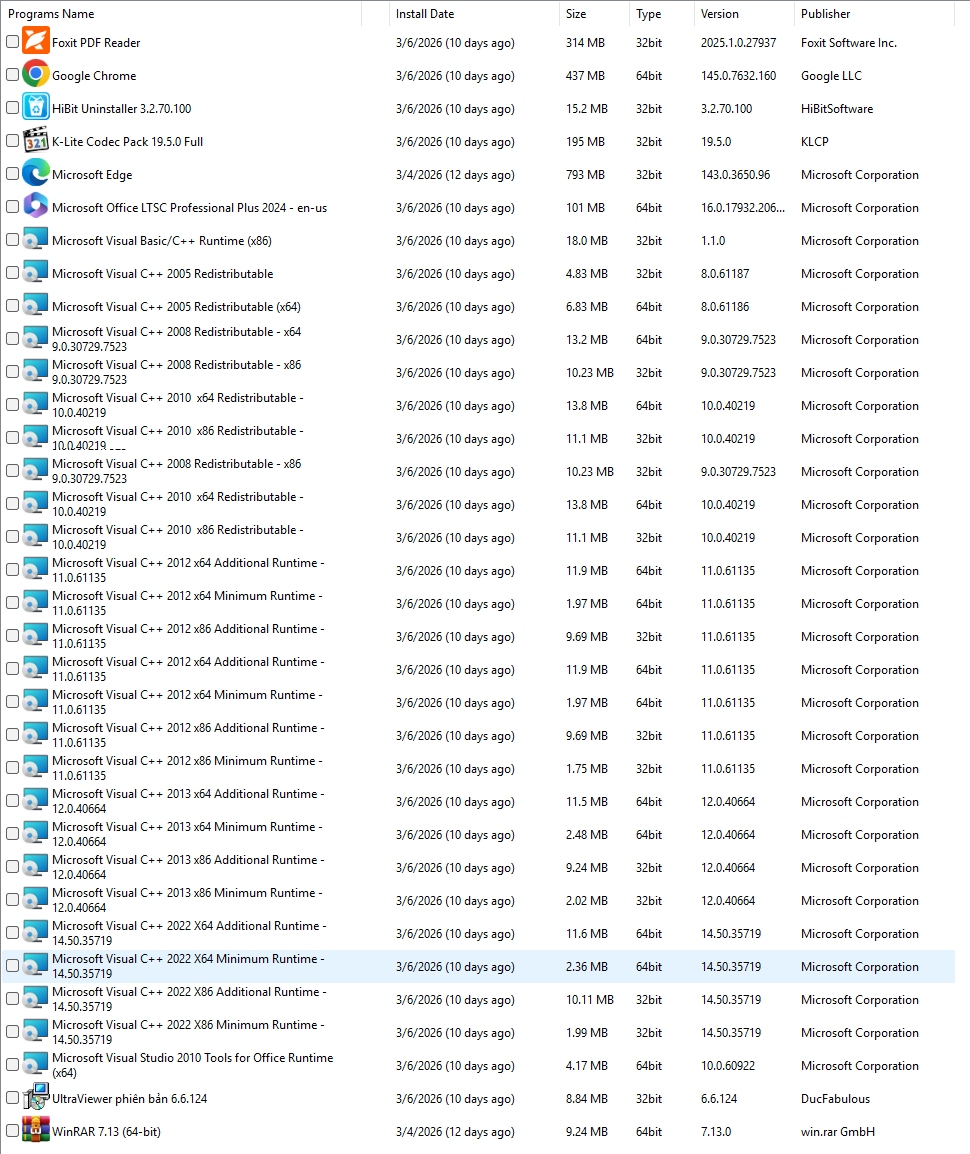Viewport: 970px width, 1154px height.
Task: Click the Foxit PDF Reader icon
Action: pos(36,42)
